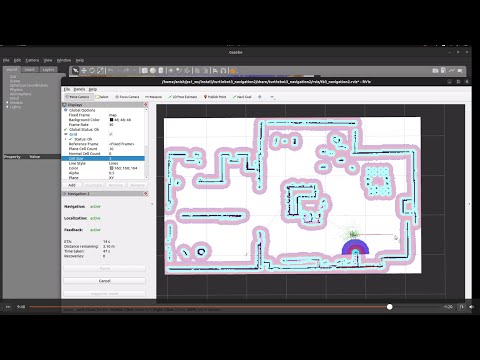Open the Gazebo plot chart icon

452,70
